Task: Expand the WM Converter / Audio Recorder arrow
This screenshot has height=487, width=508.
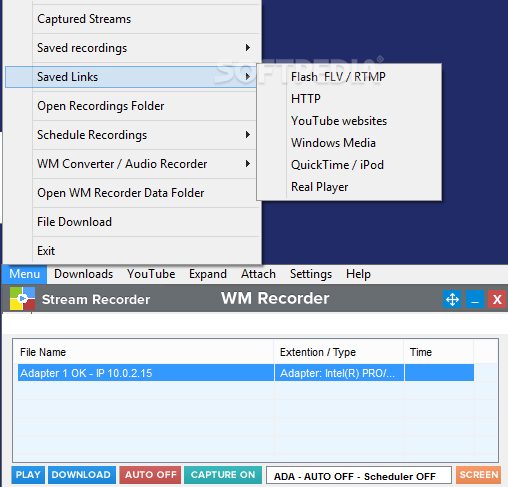Action: coord(248,164)
